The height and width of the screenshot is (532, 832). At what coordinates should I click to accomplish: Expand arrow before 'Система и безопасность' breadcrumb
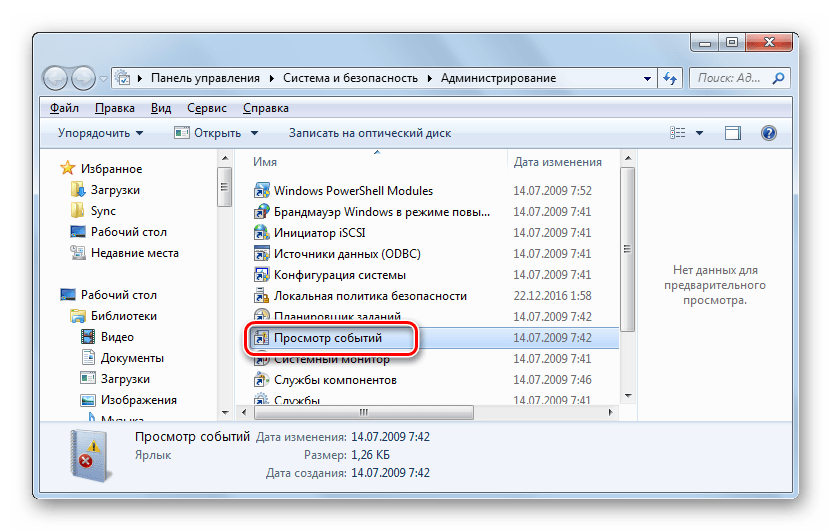[271, 79]
